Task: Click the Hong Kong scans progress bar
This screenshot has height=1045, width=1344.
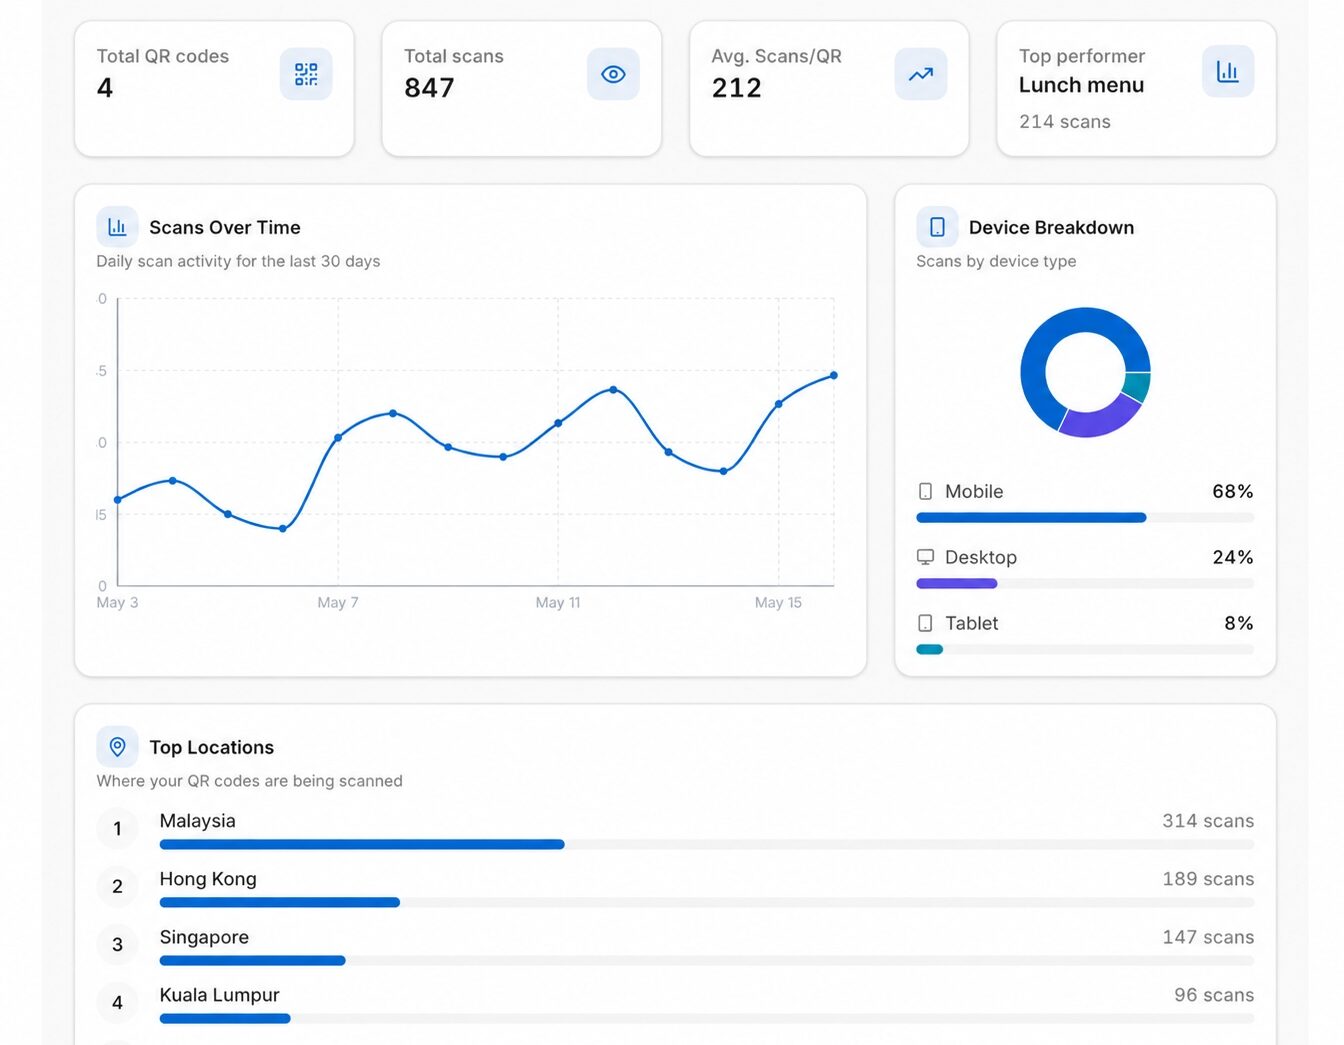Action: click(x=707, y=903)
